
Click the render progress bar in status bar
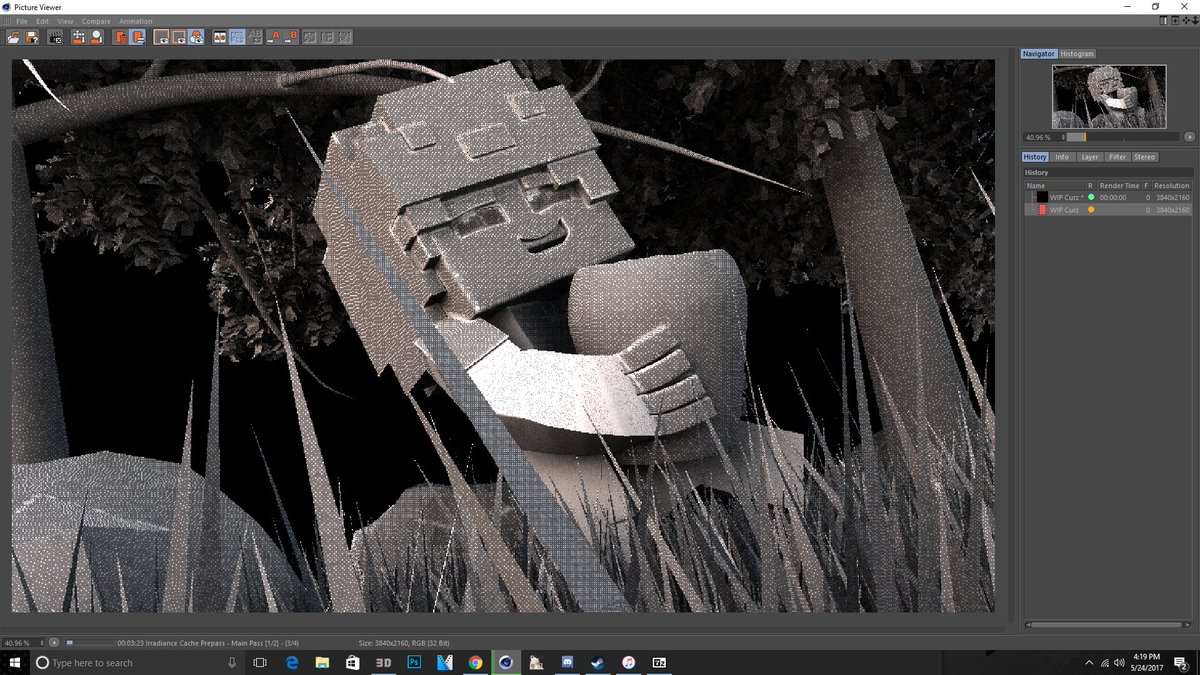[x=90, y=642]
